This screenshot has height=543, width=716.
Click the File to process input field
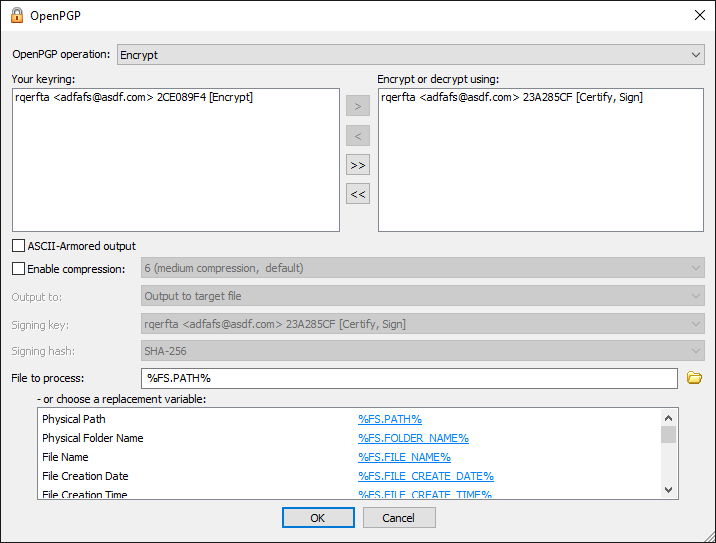coord(410,378)
